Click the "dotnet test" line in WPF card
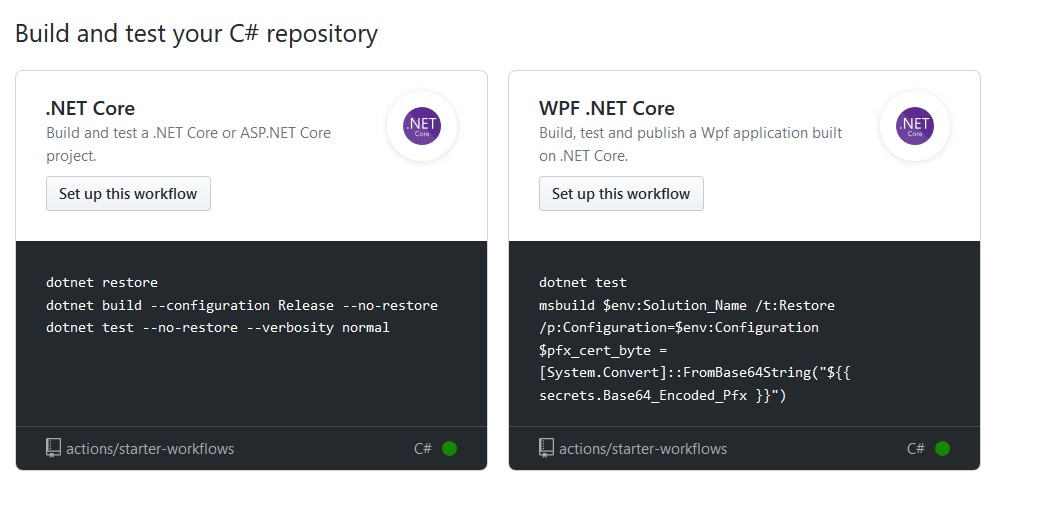This screenshot has width=1047, height=511. [583, 283]
